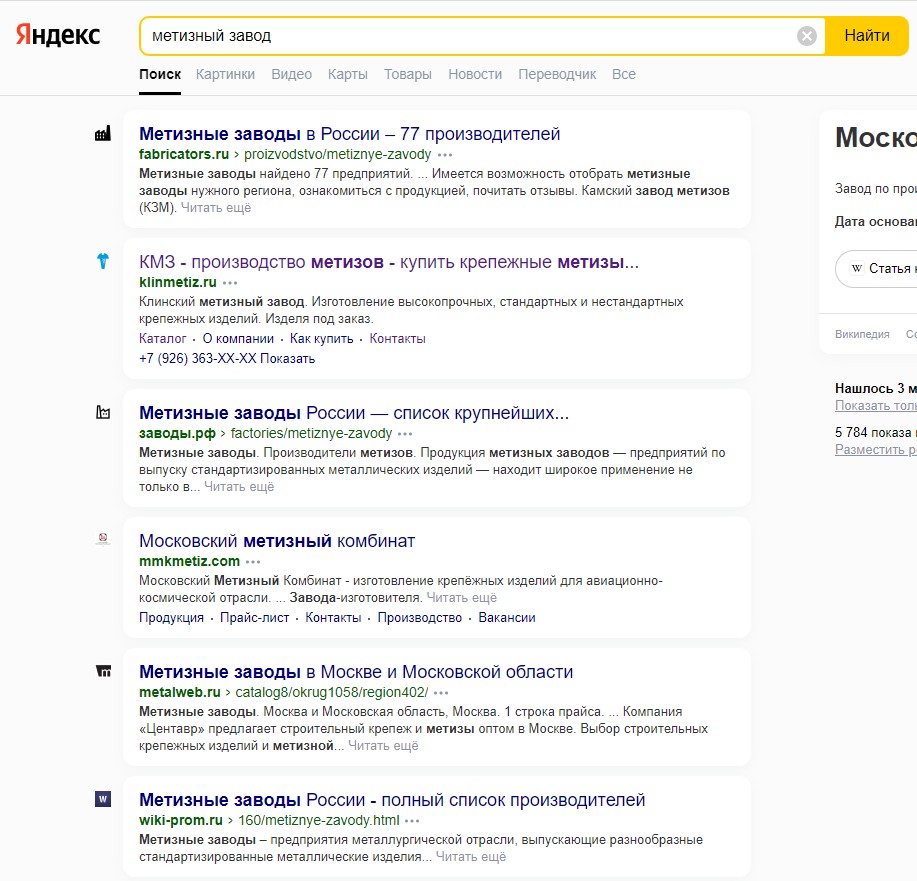Screen dimensions: 917x881
Task: Open 'О компании' sitelink
Action: tap(238, 339)
